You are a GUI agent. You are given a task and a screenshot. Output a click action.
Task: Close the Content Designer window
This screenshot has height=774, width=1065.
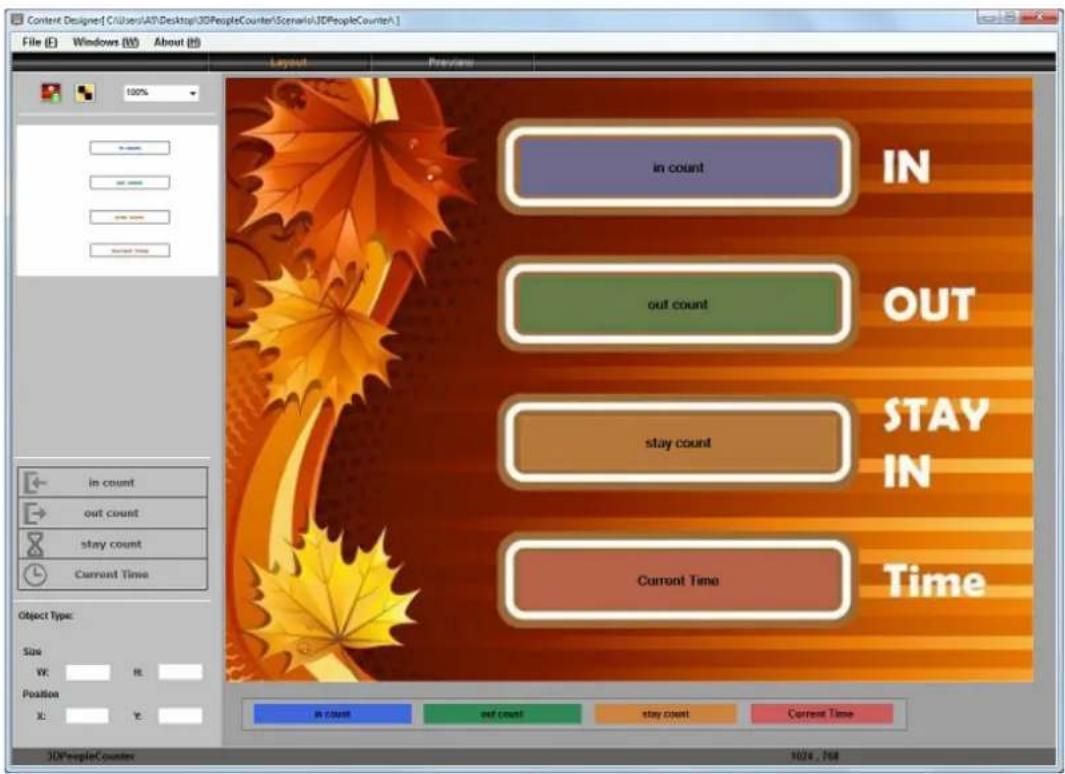[x=1039, y=18]
